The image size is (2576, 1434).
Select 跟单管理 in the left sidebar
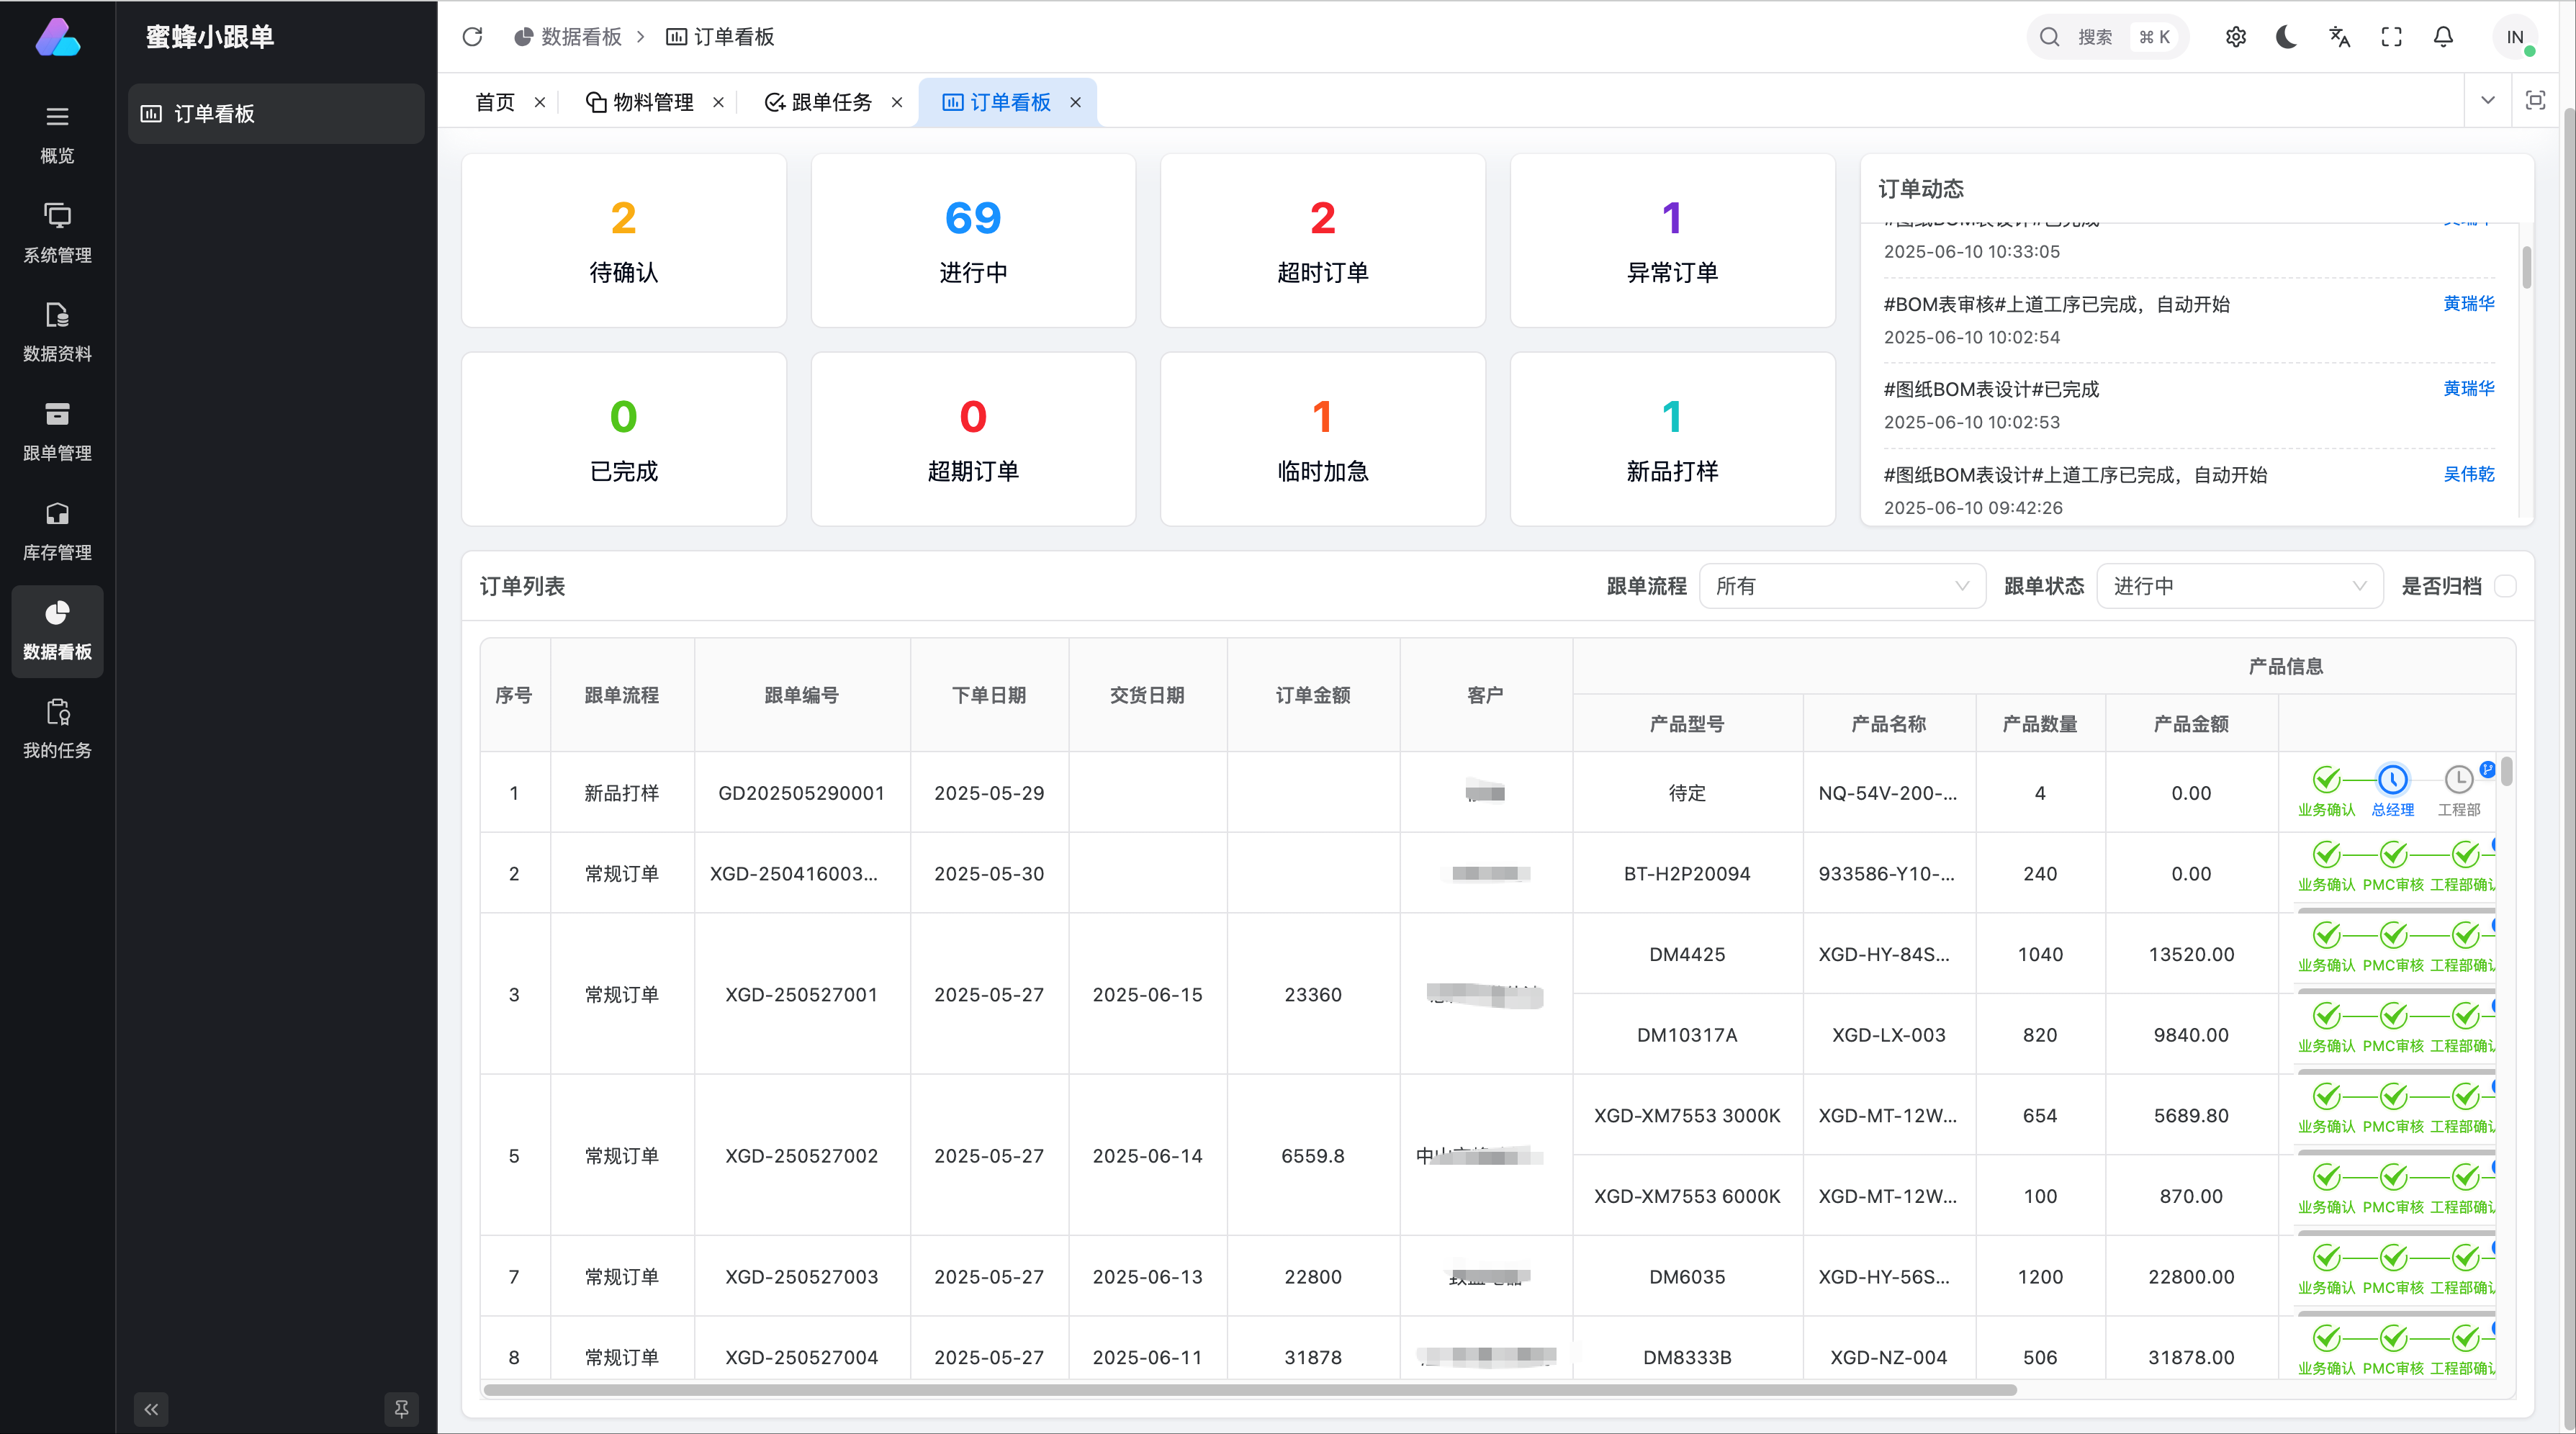(57, 430)
